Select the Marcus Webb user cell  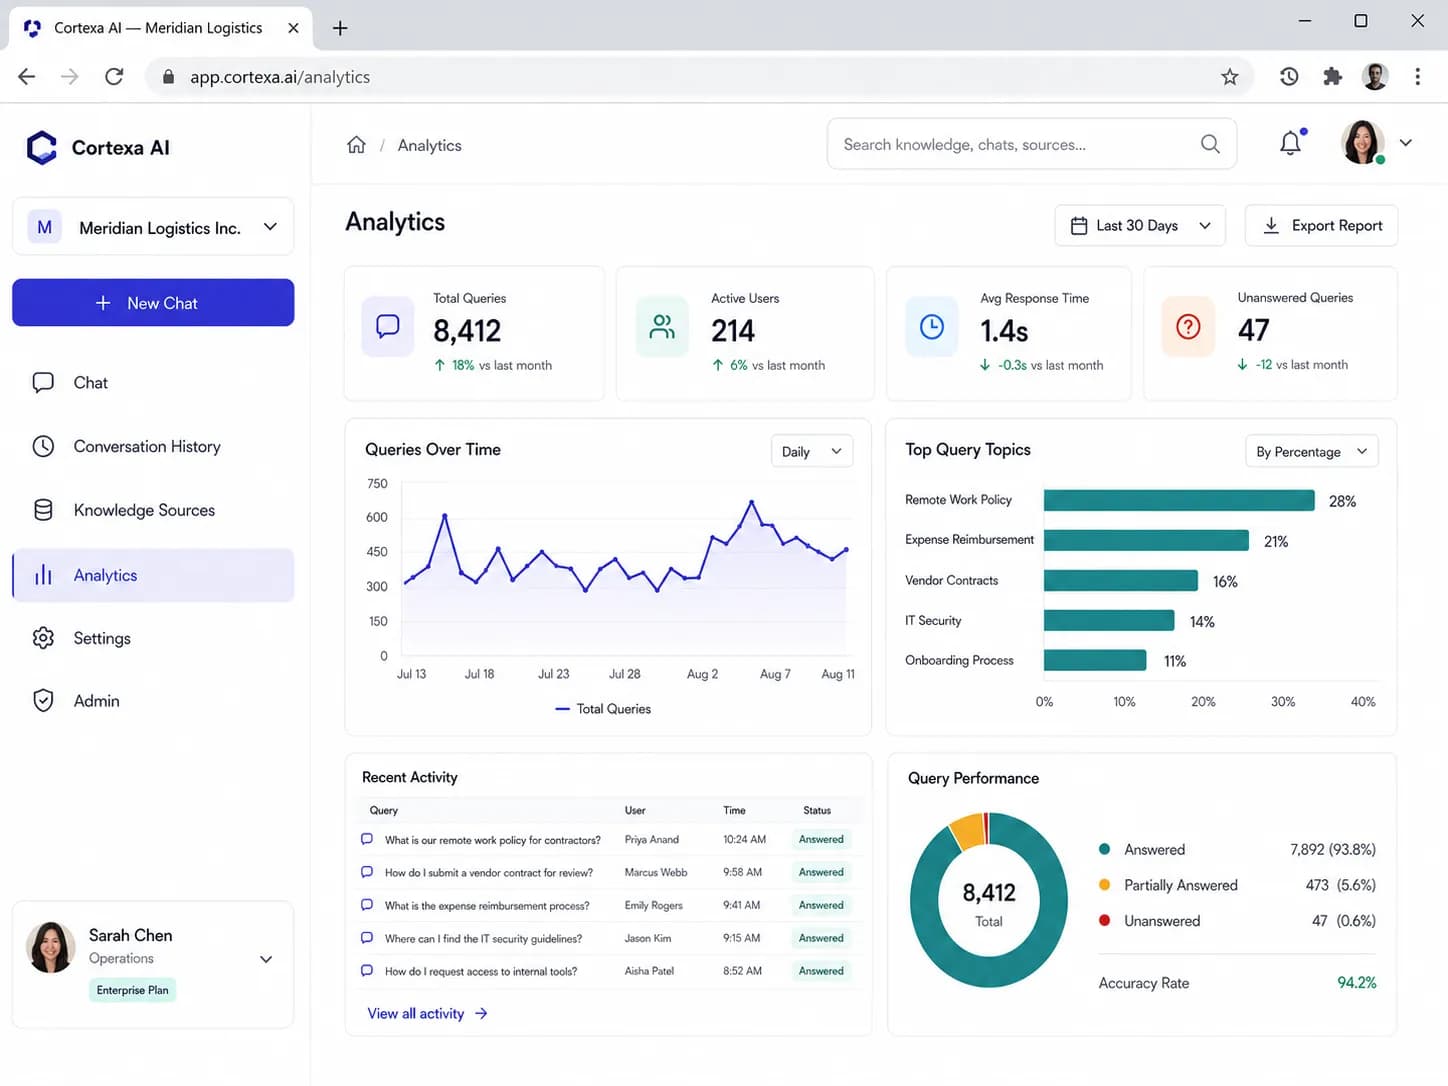click(656, 873)
